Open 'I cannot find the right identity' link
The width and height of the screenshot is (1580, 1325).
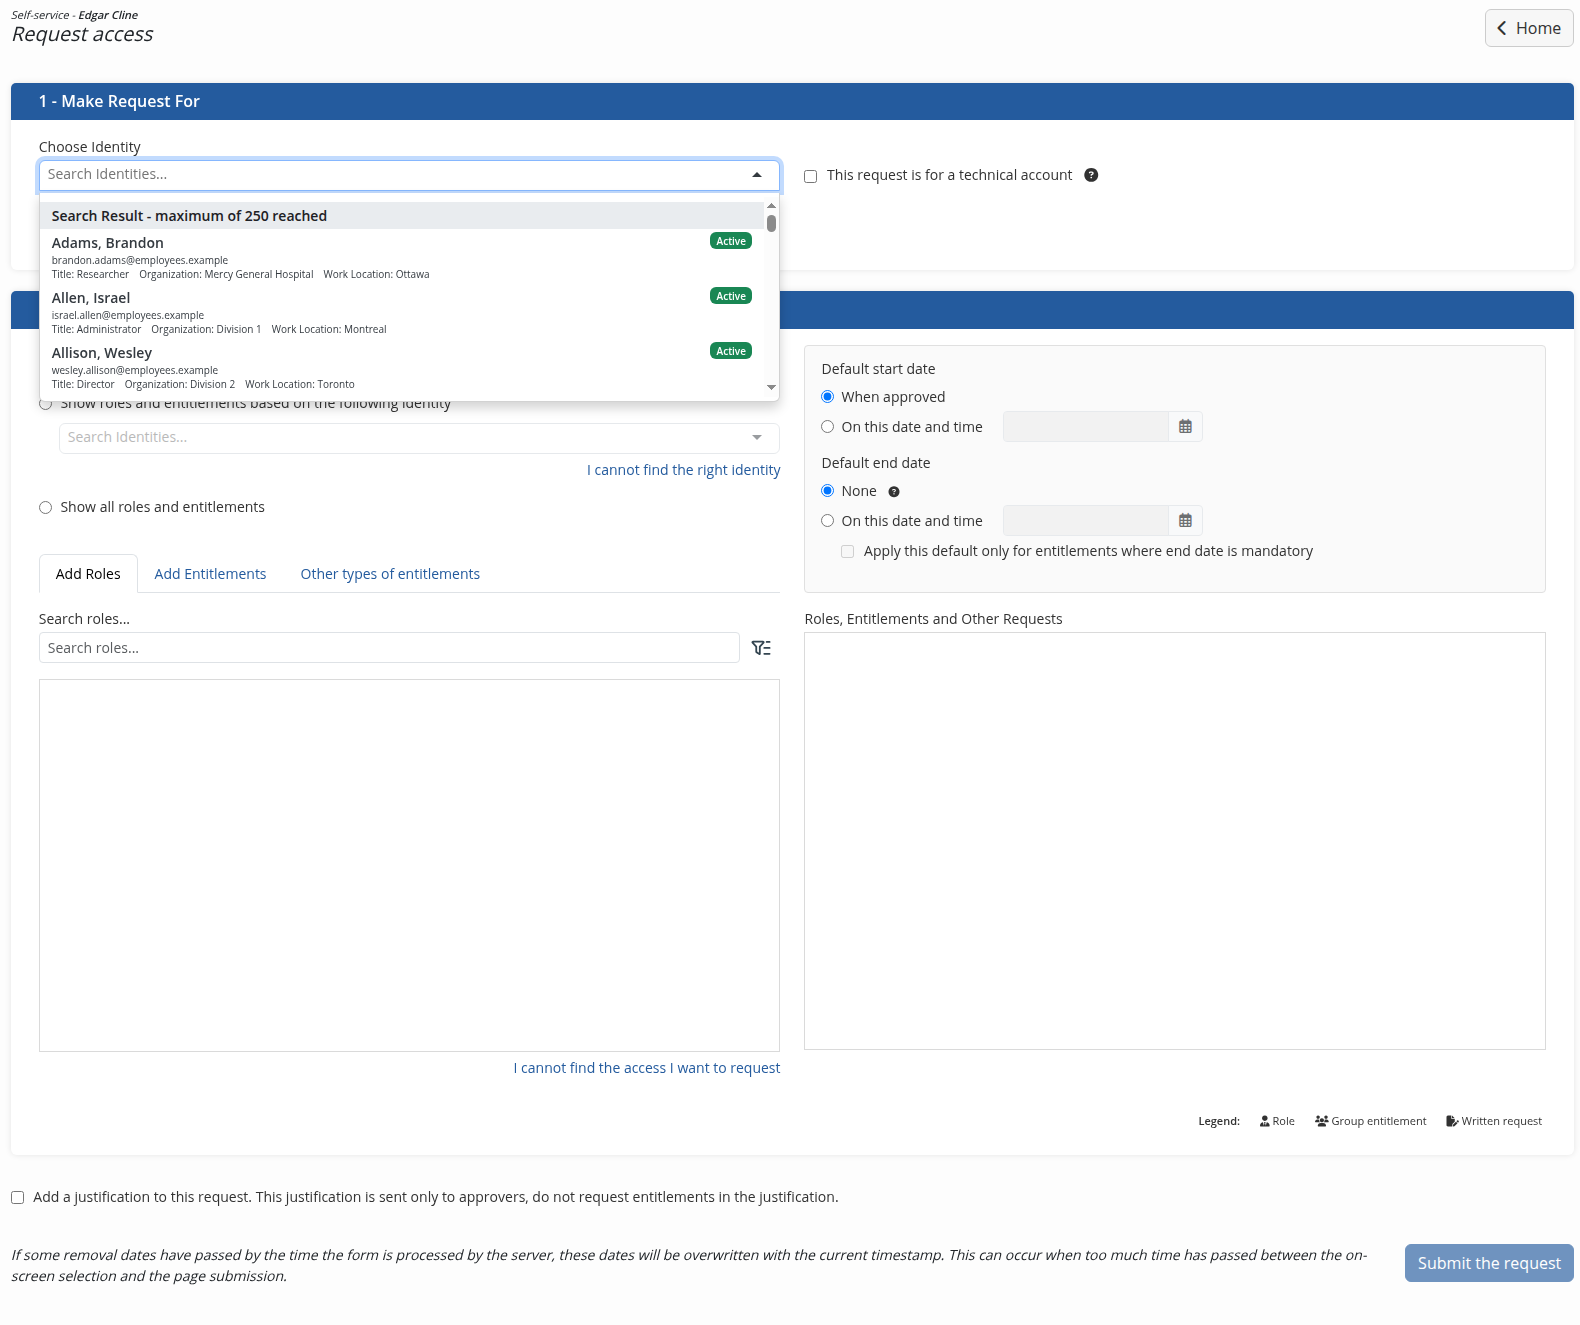pos(683,470)
